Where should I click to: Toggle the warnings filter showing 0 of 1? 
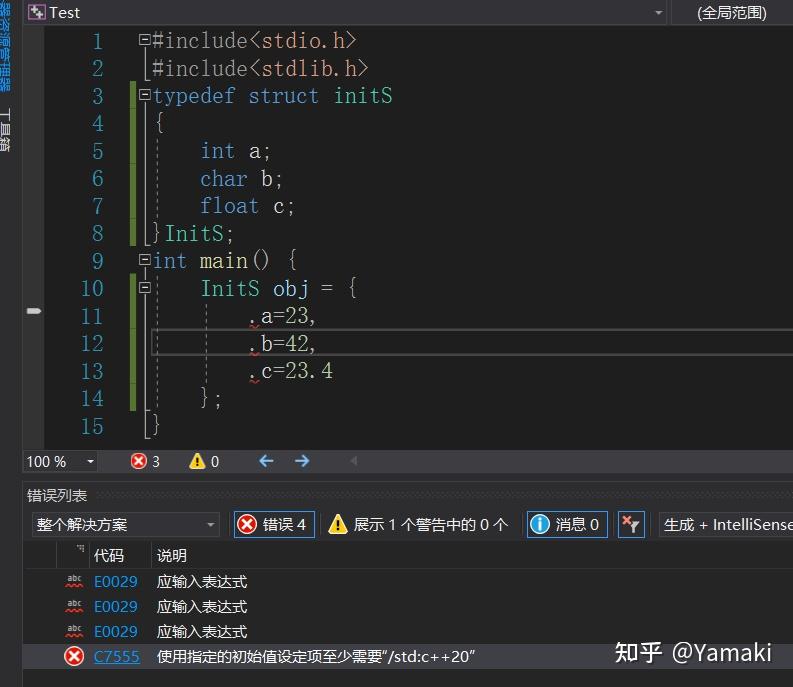pyautogui.click(x=418, y=525)
